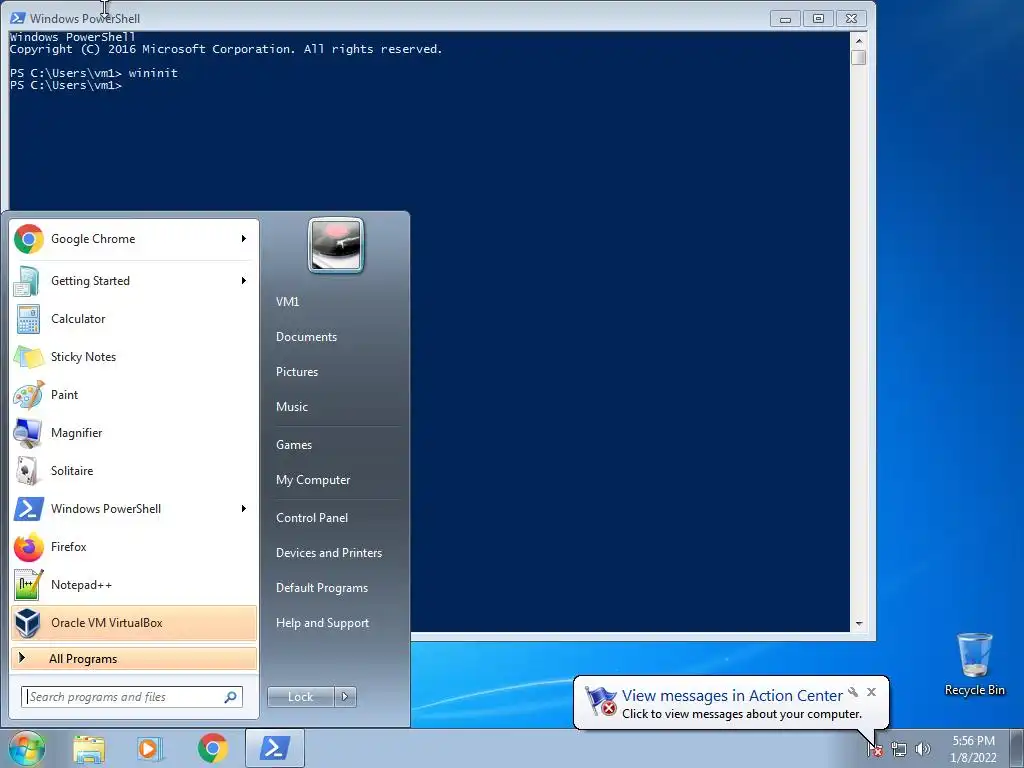The height and width of the screenshot is (768, 1024).
Task: Open Documents library
Action: [x=306, y=337]
